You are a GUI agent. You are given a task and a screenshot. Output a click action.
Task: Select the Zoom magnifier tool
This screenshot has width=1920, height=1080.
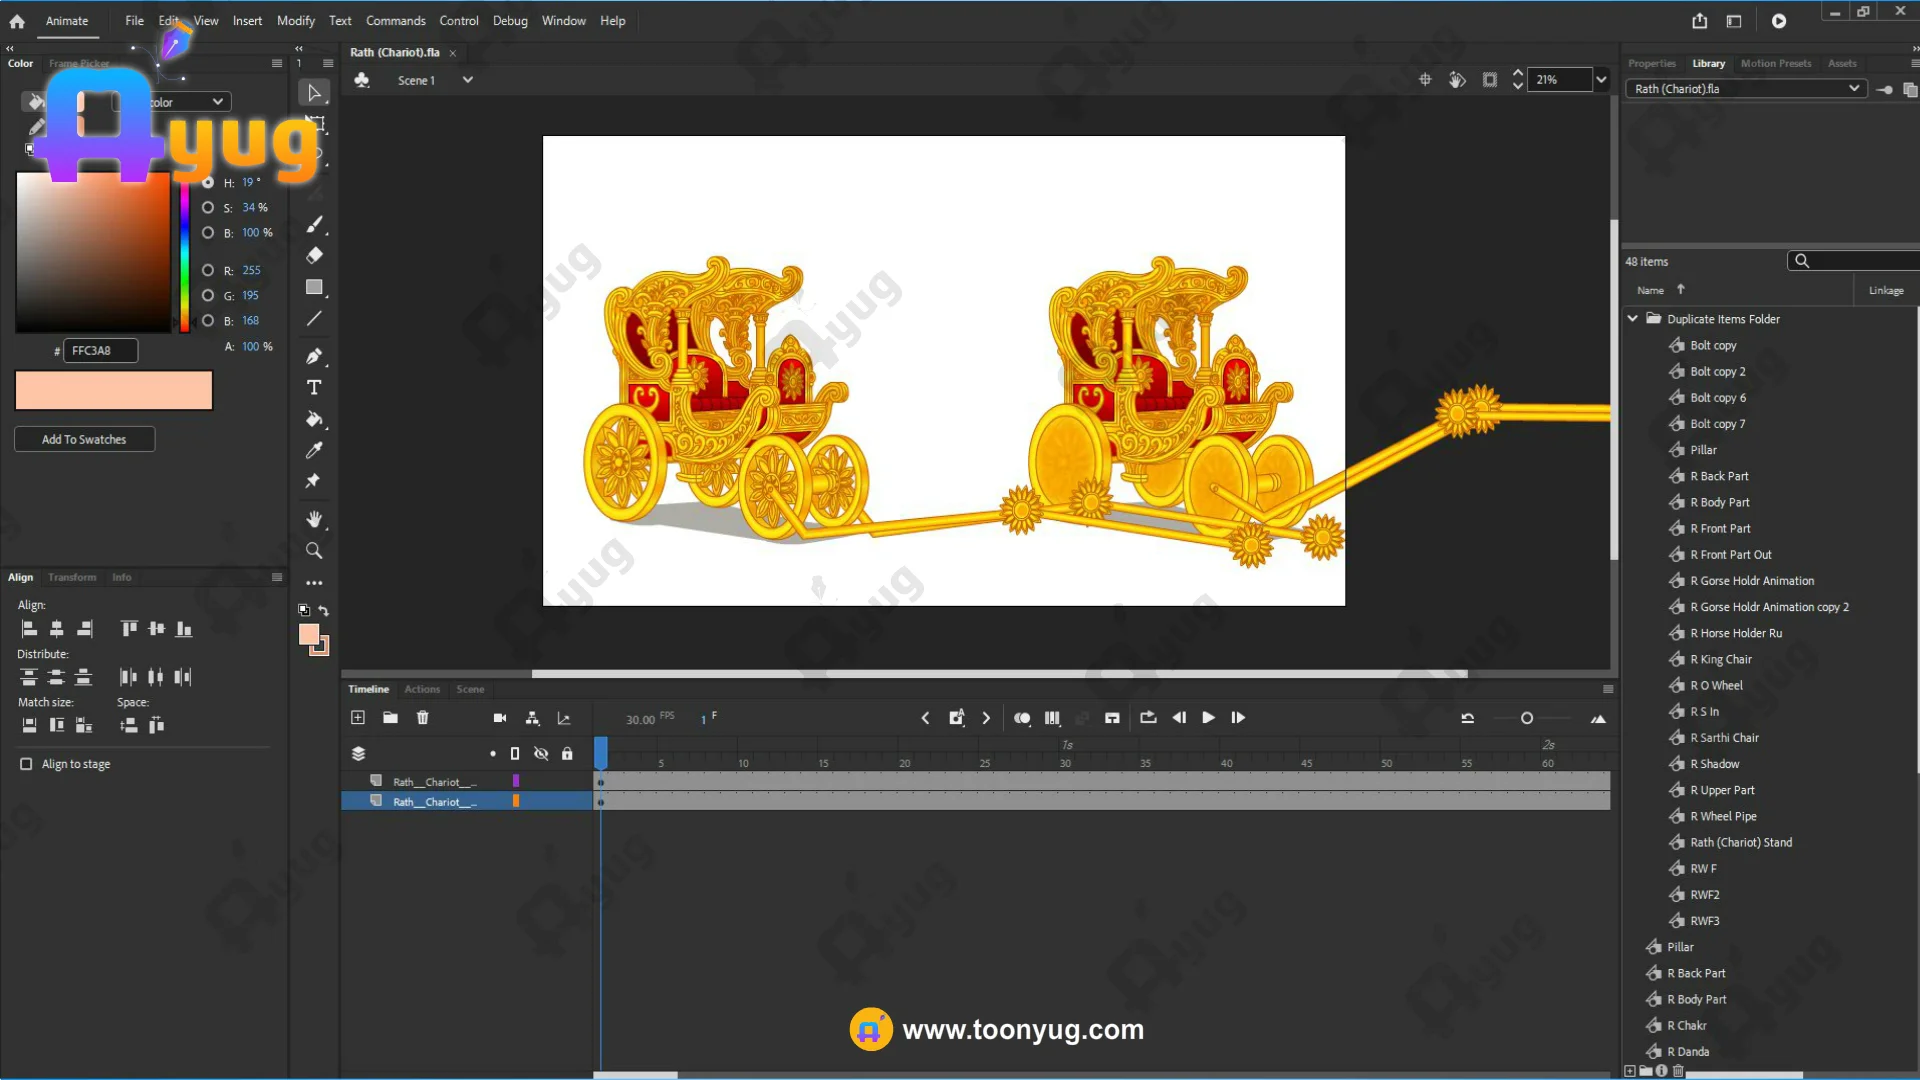[314, 551]
